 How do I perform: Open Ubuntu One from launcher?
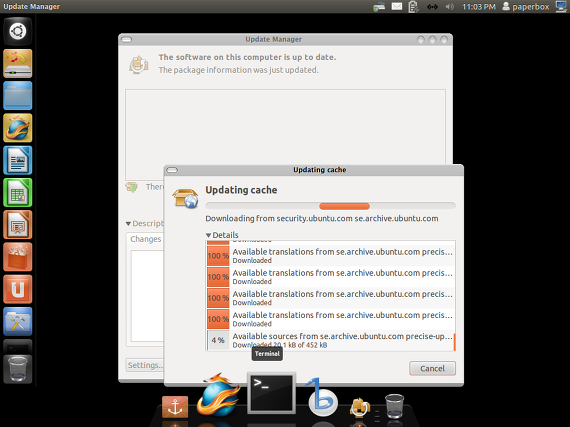coord(17,289)
